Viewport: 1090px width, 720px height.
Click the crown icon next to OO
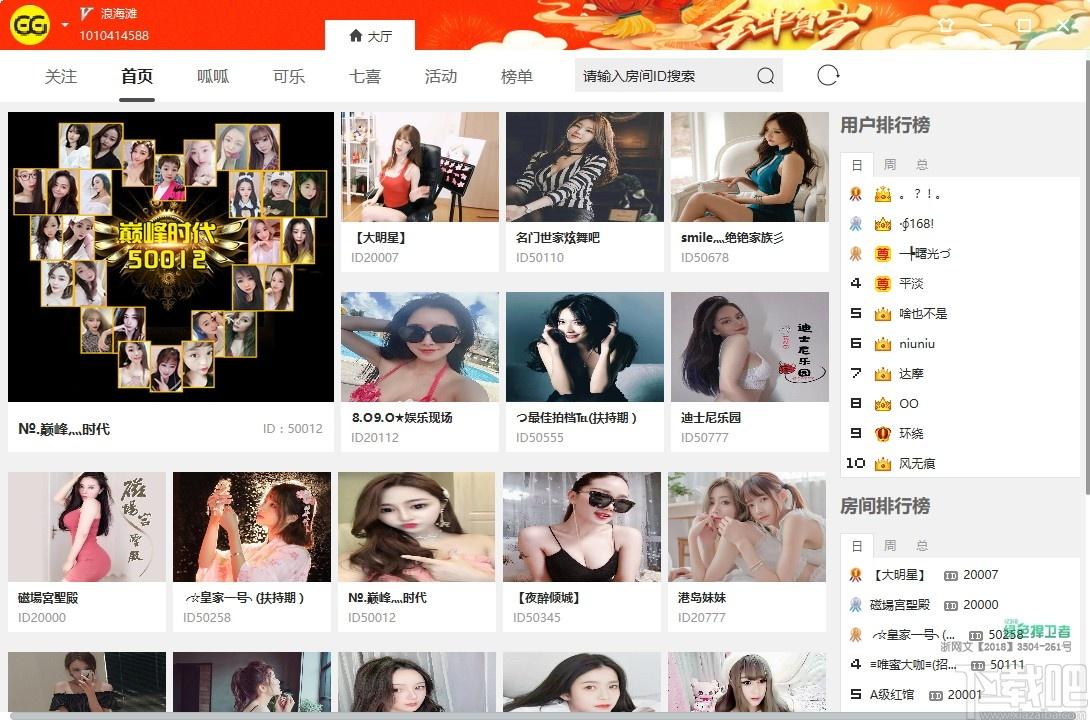(x=883, y=404)
